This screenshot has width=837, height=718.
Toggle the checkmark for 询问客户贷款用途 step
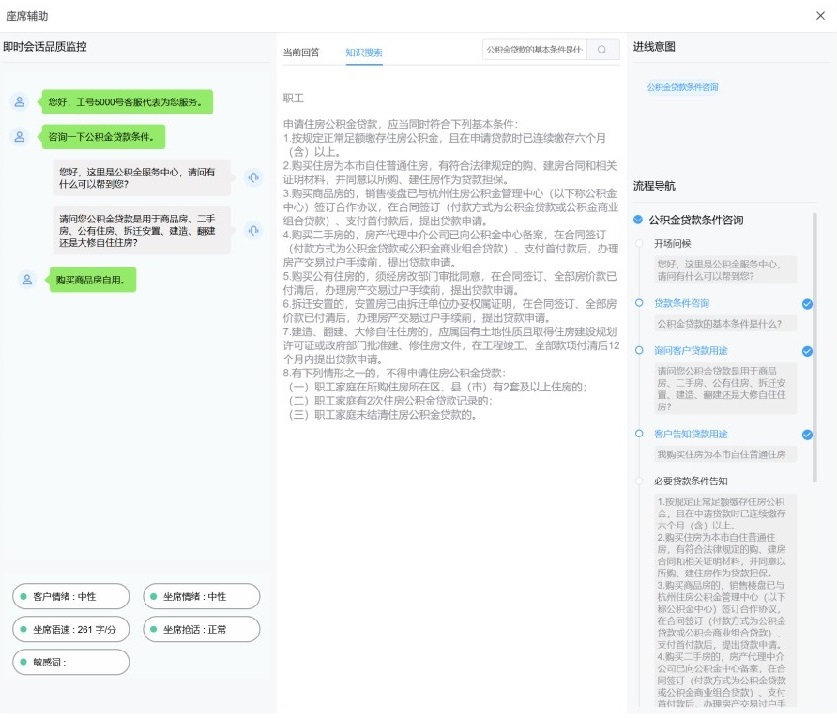pyautogui.click(x=807, y=351)
